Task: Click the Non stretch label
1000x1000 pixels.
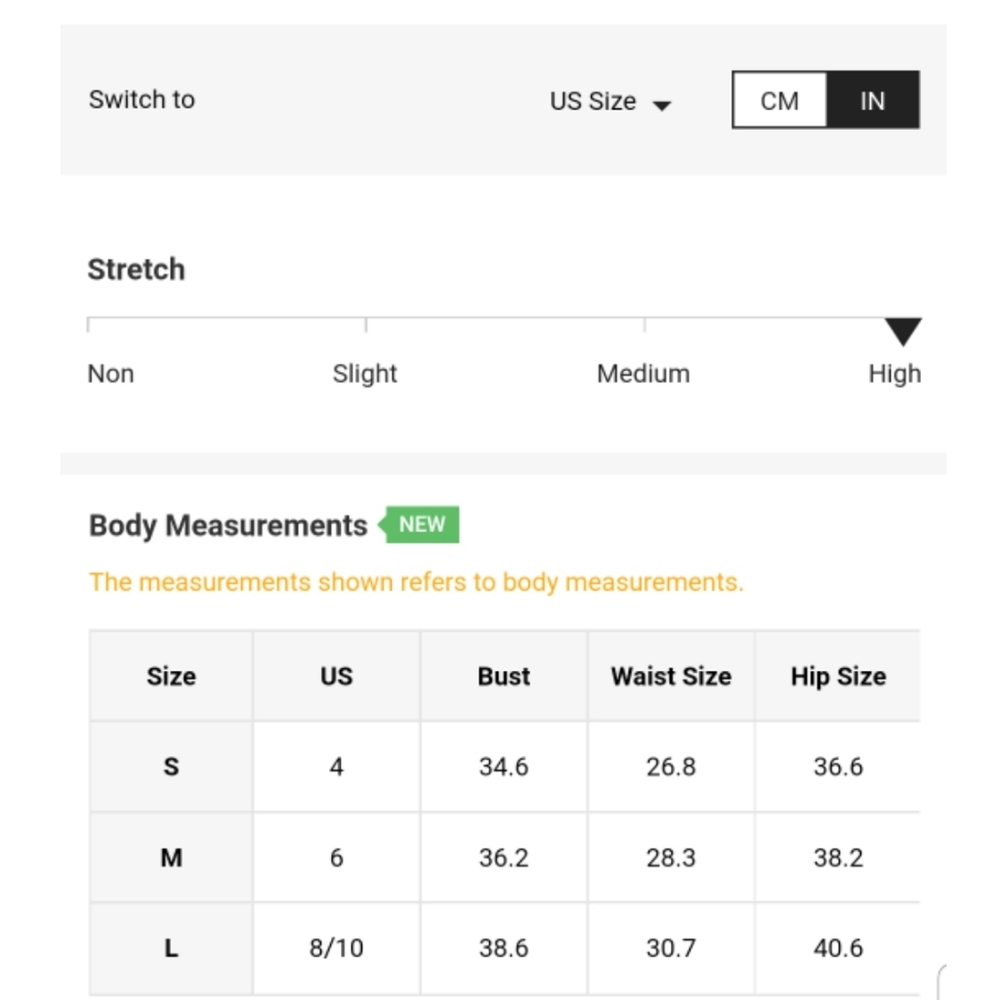Action: pyautogui.click(x=111, y=374)
